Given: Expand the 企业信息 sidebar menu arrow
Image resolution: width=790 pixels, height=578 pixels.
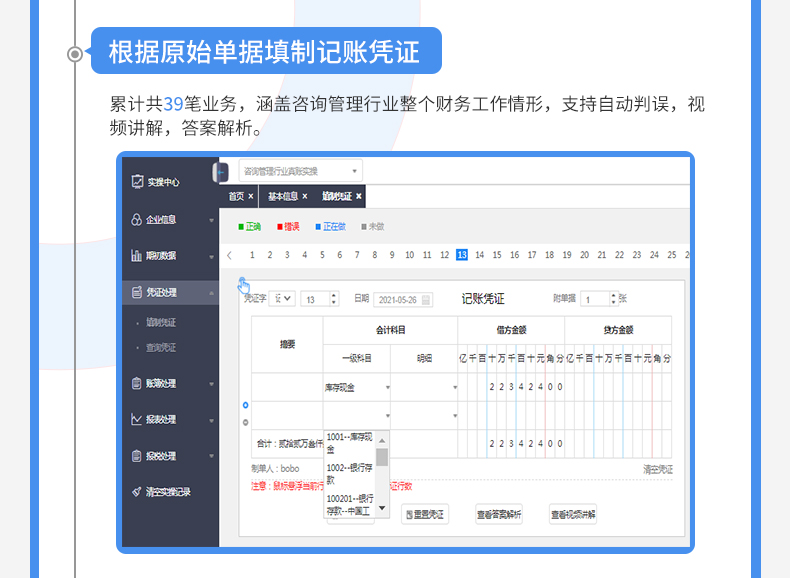Looking at the screenshot, I should point(211,220).
